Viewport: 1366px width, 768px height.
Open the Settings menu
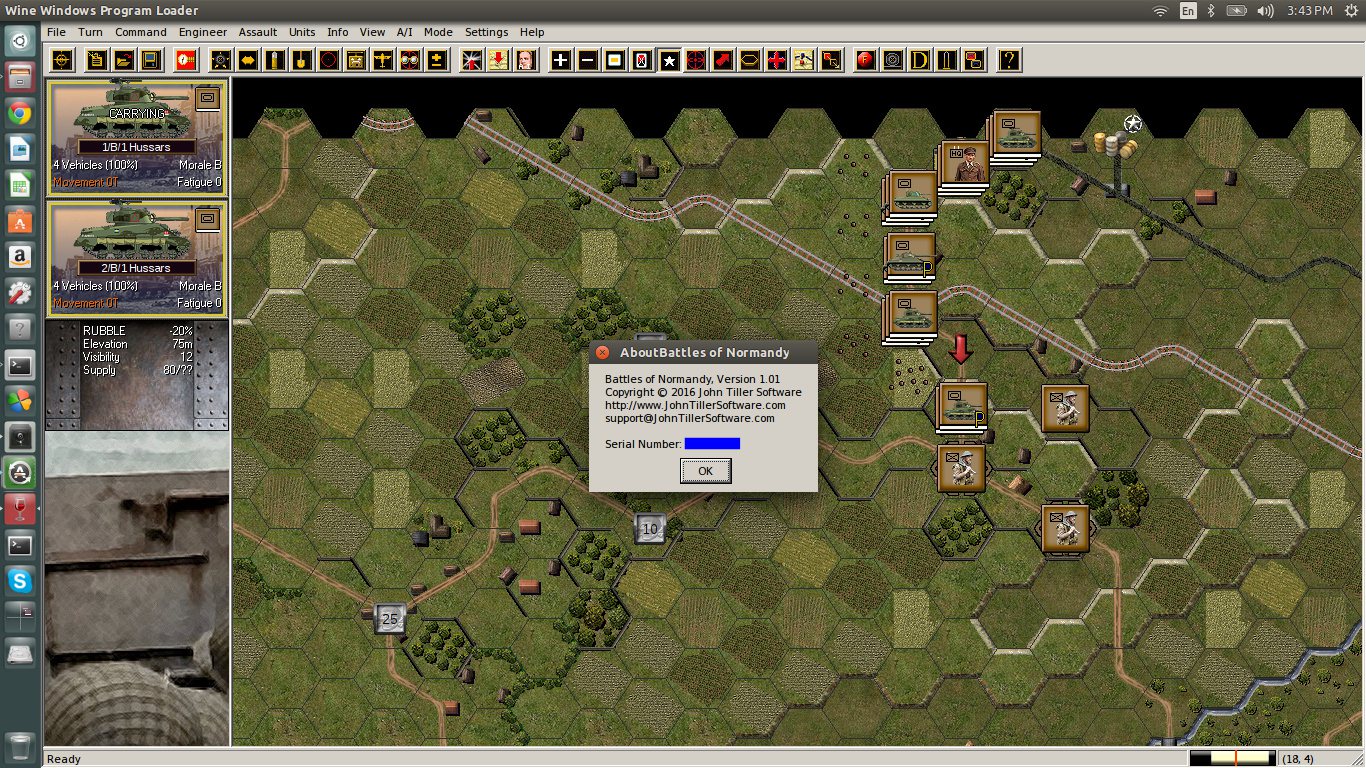point(486,32)
